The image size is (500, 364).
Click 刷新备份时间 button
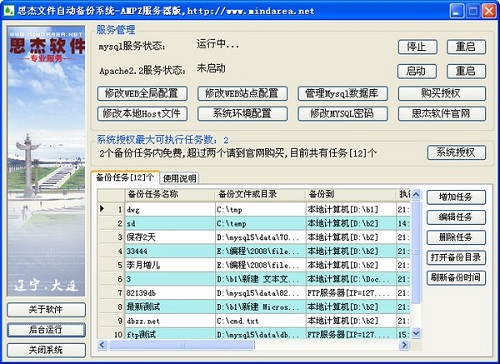pos(456,278)
